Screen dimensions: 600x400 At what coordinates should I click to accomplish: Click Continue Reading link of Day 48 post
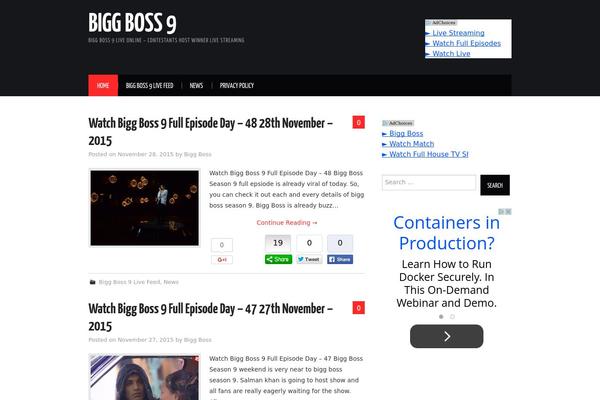point(287,222)
